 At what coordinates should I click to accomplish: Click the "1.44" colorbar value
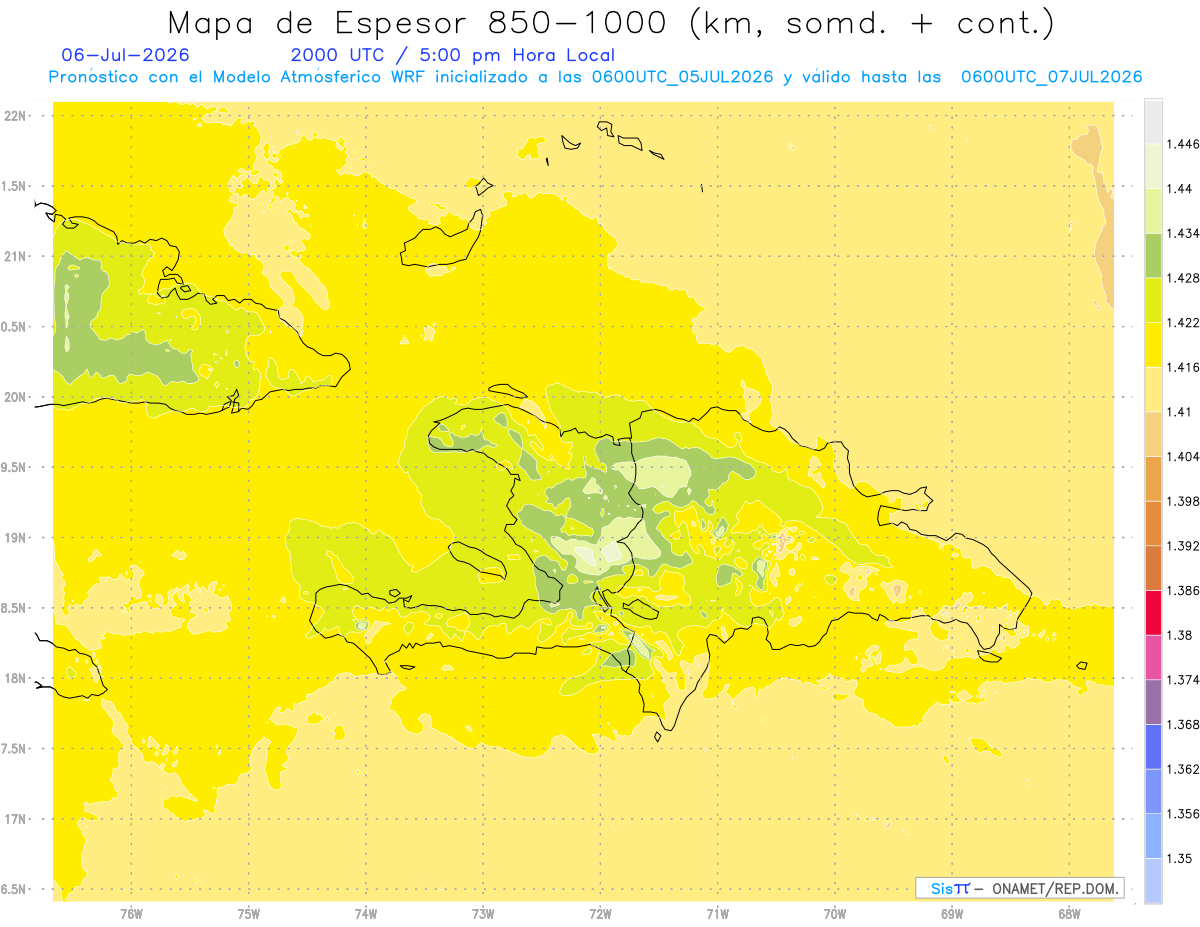1181,189
